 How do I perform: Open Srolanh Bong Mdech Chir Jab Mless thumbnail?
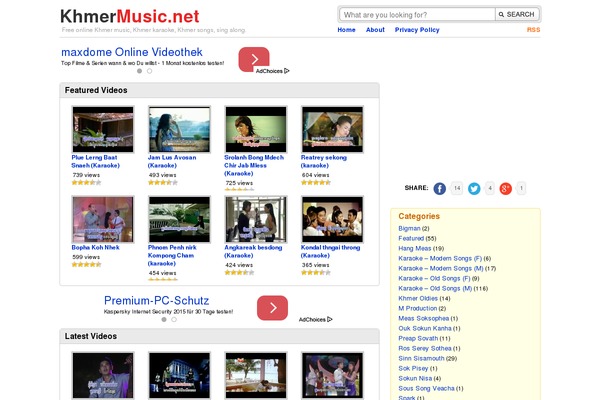(x=256, y=129)
